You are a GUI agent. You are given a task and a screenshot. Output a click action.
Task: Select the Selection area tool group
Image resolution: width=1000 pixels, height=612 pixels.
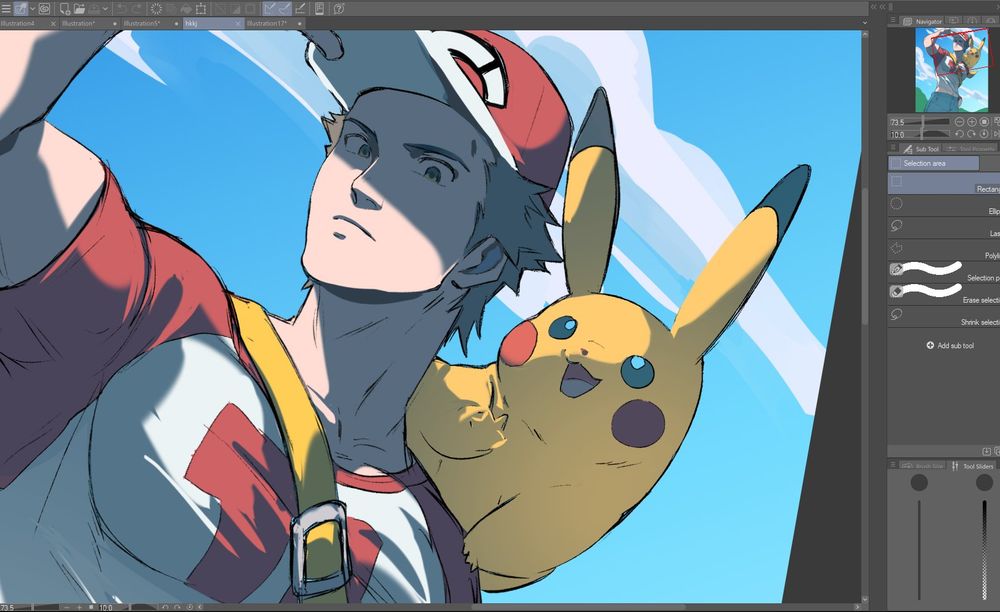(934, 163)
